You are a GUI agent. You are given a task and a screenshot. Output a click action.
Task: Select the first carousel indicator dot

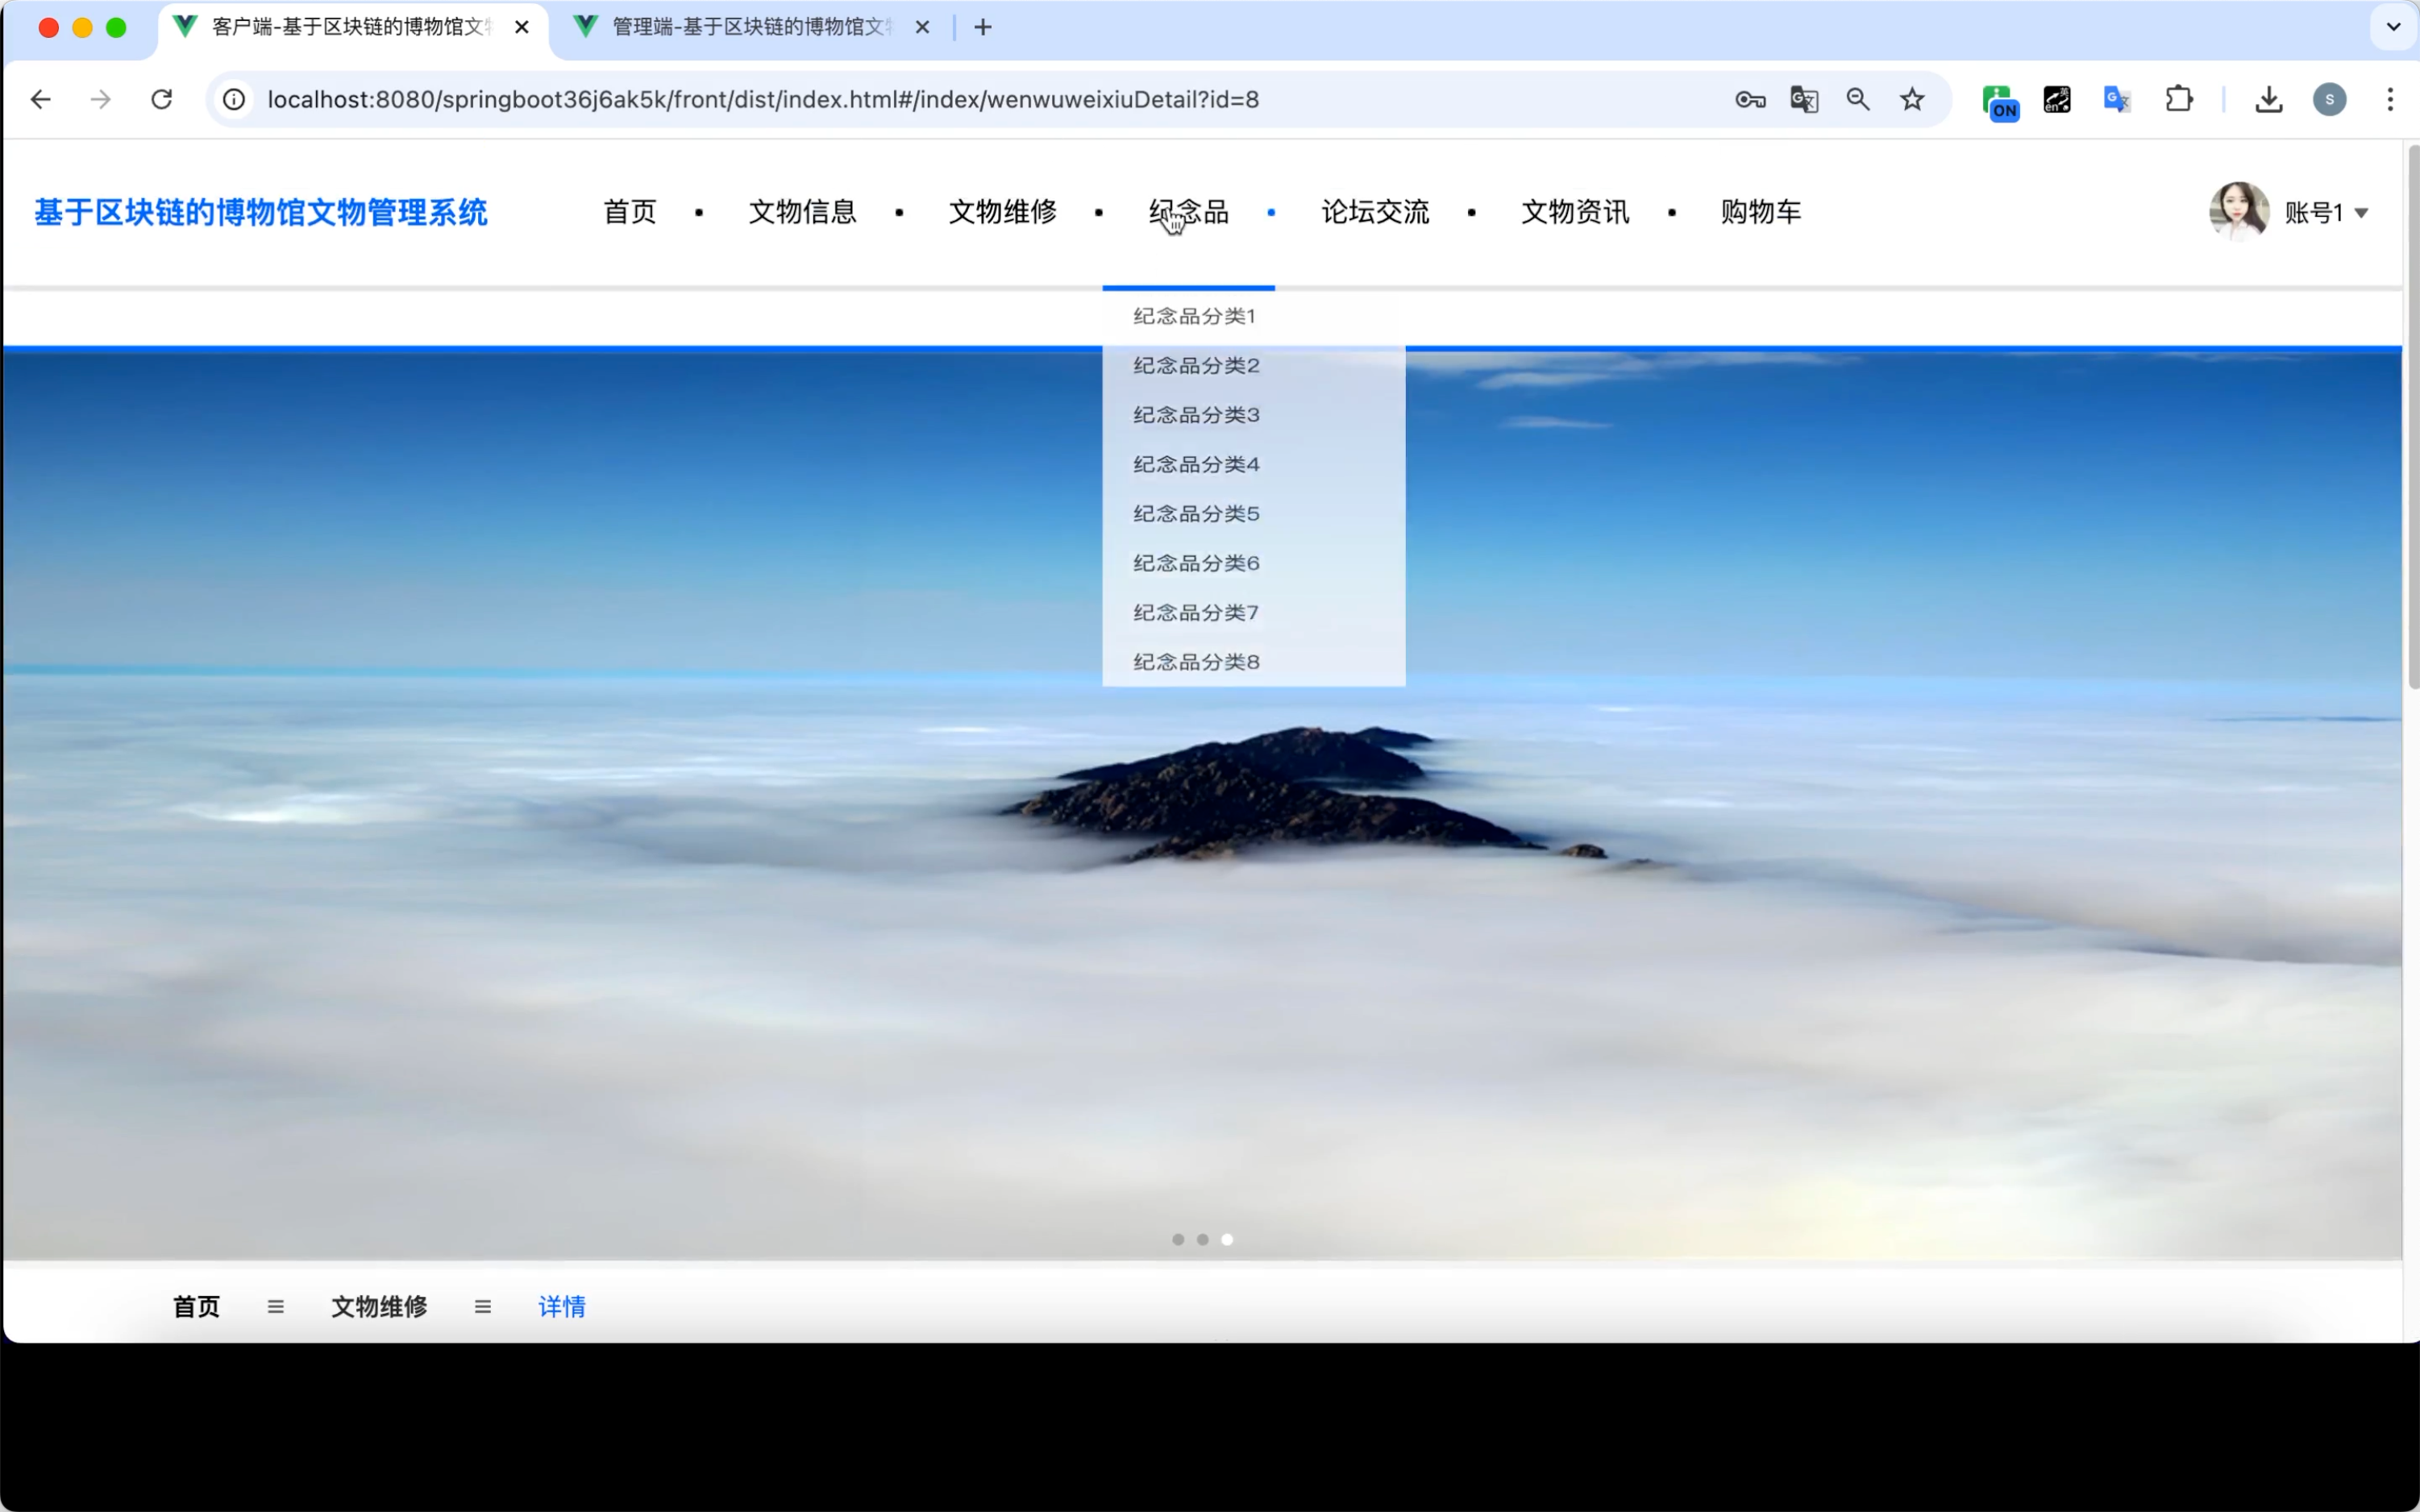tap(1178, 1239)
